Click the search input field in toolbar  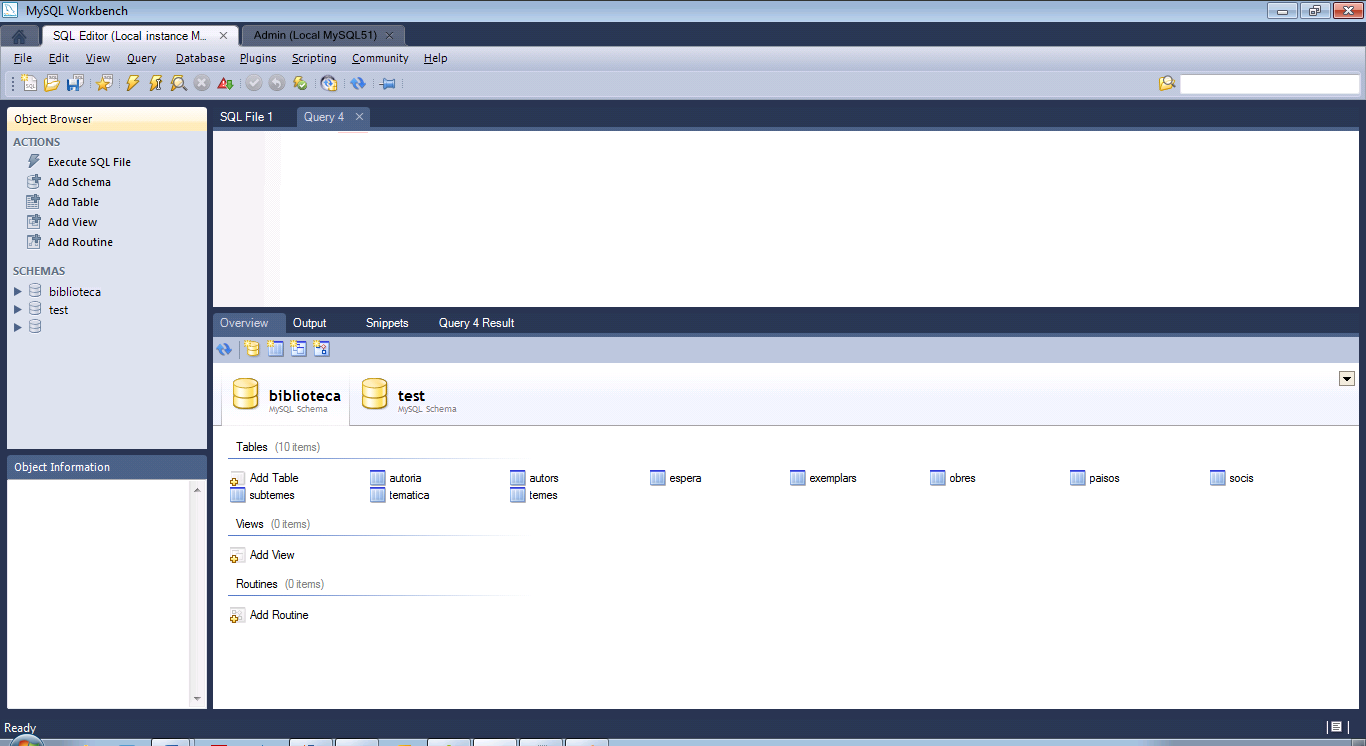click(x=1269, y=84)
